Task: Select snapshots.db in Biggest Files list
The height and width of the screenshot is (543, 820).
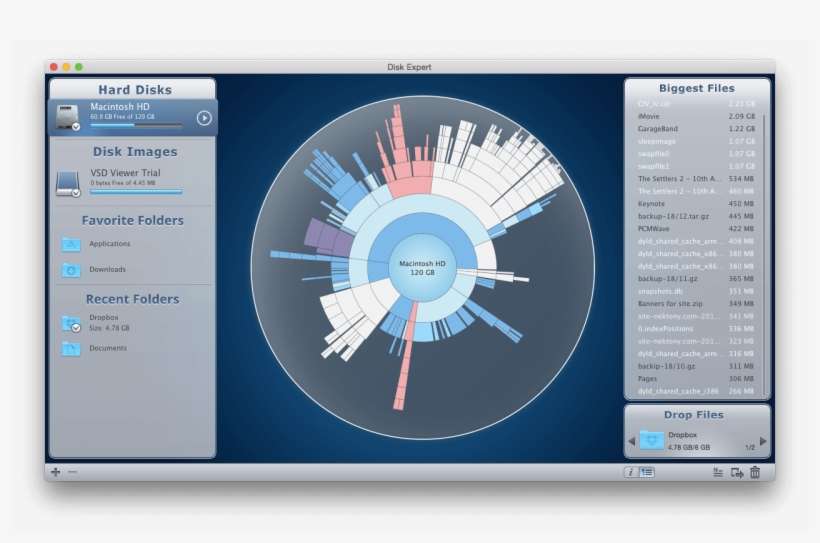Action: [696, 291]
